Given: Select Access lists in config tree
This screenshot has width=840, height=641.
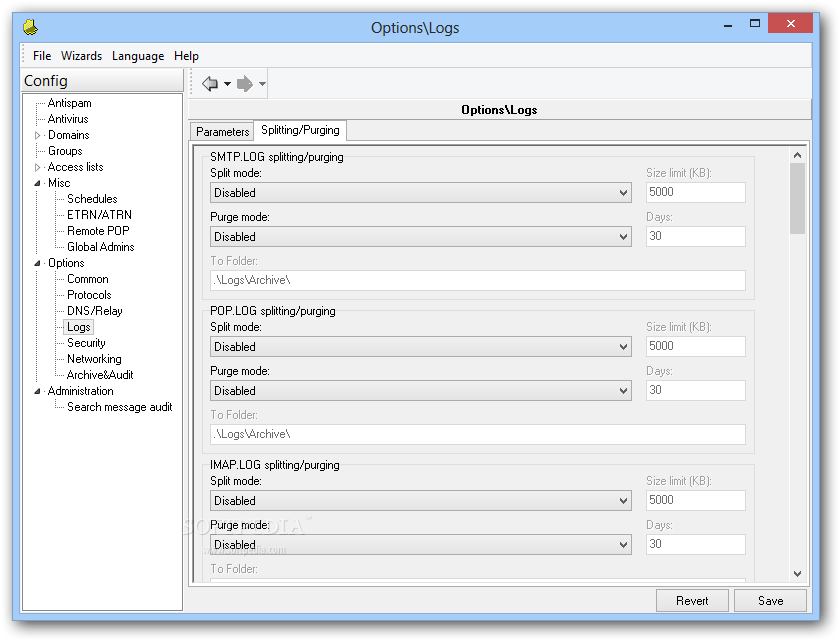Looking at the screenshot, I should click(76, 167).
